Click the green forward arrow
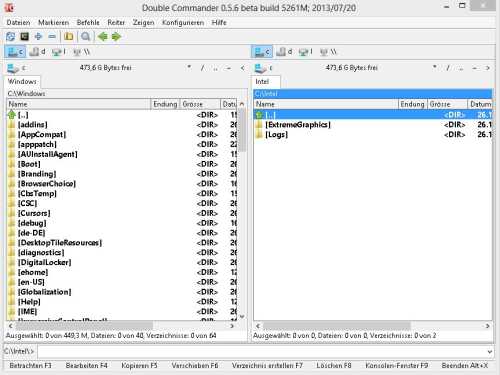Image resolution: width=500 pixels, height=375 pixels. (x=116, y=36)
